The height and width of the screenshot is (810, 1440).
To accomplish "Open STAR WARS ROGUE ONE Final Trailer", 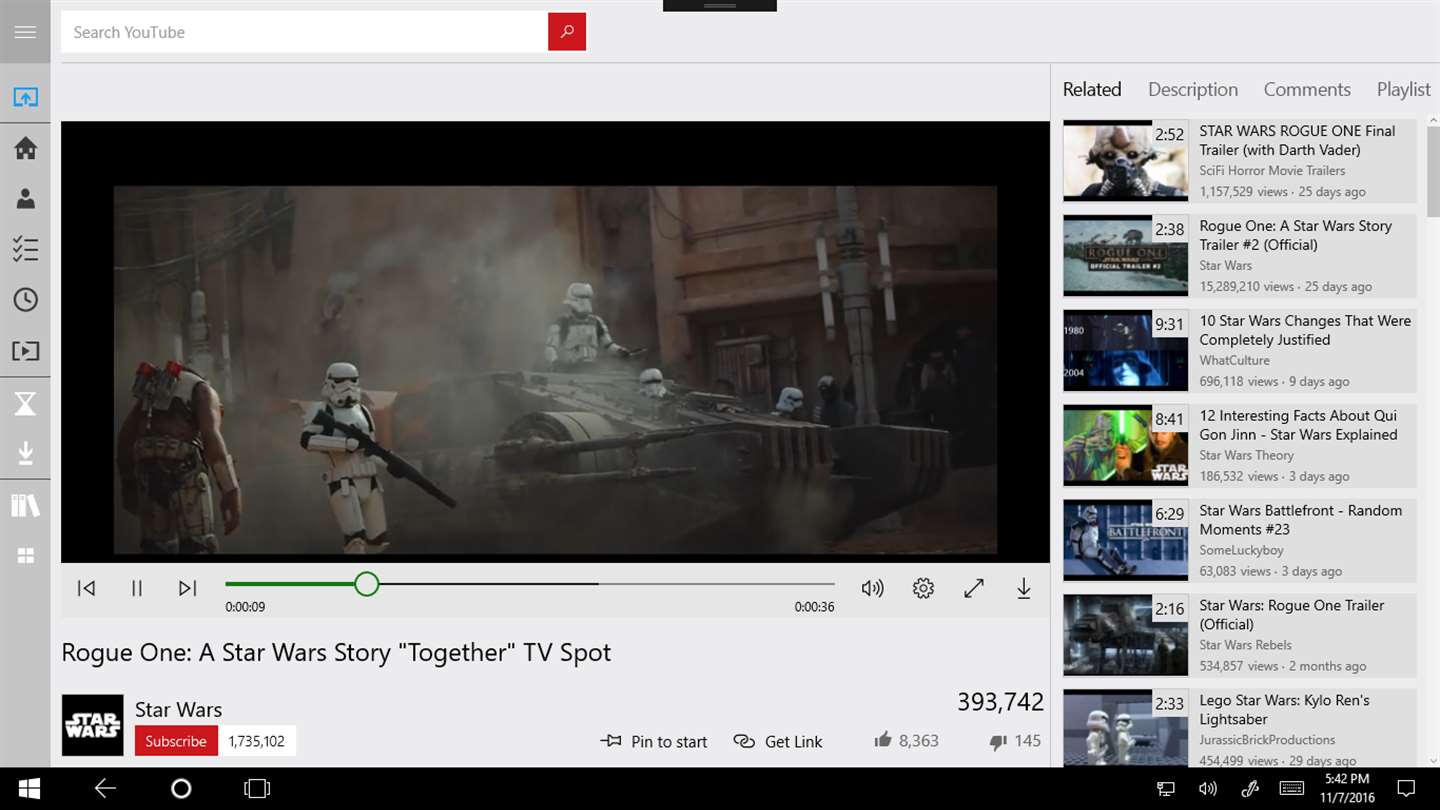I will pos(1240,161).
